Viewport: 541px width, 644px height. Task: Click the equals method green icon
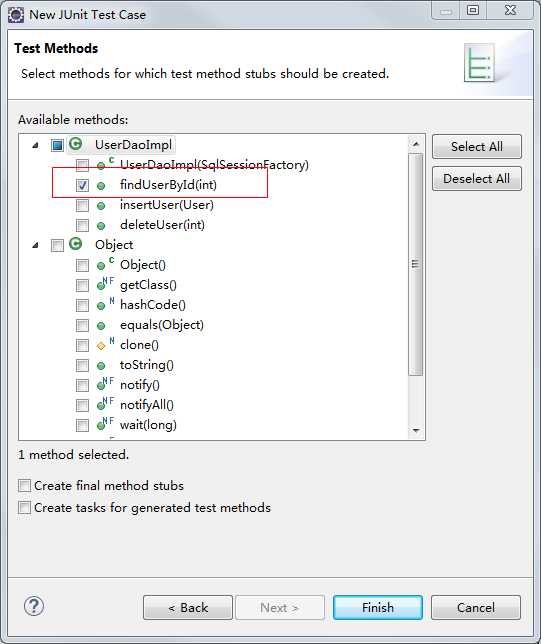coord(101,326)
